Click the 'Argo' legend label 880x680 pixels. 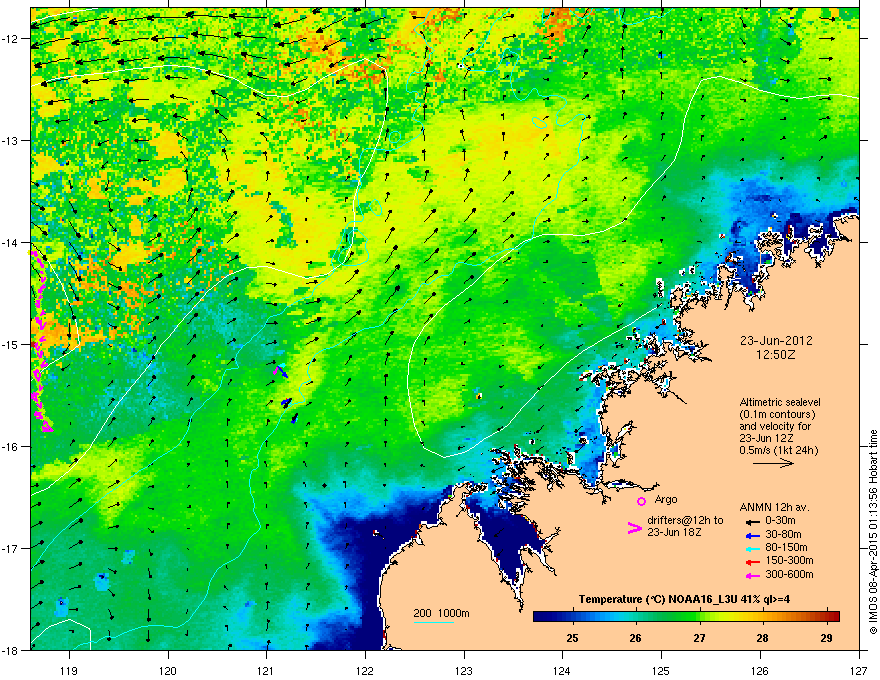pyautogui.click(x=666, y=499)
